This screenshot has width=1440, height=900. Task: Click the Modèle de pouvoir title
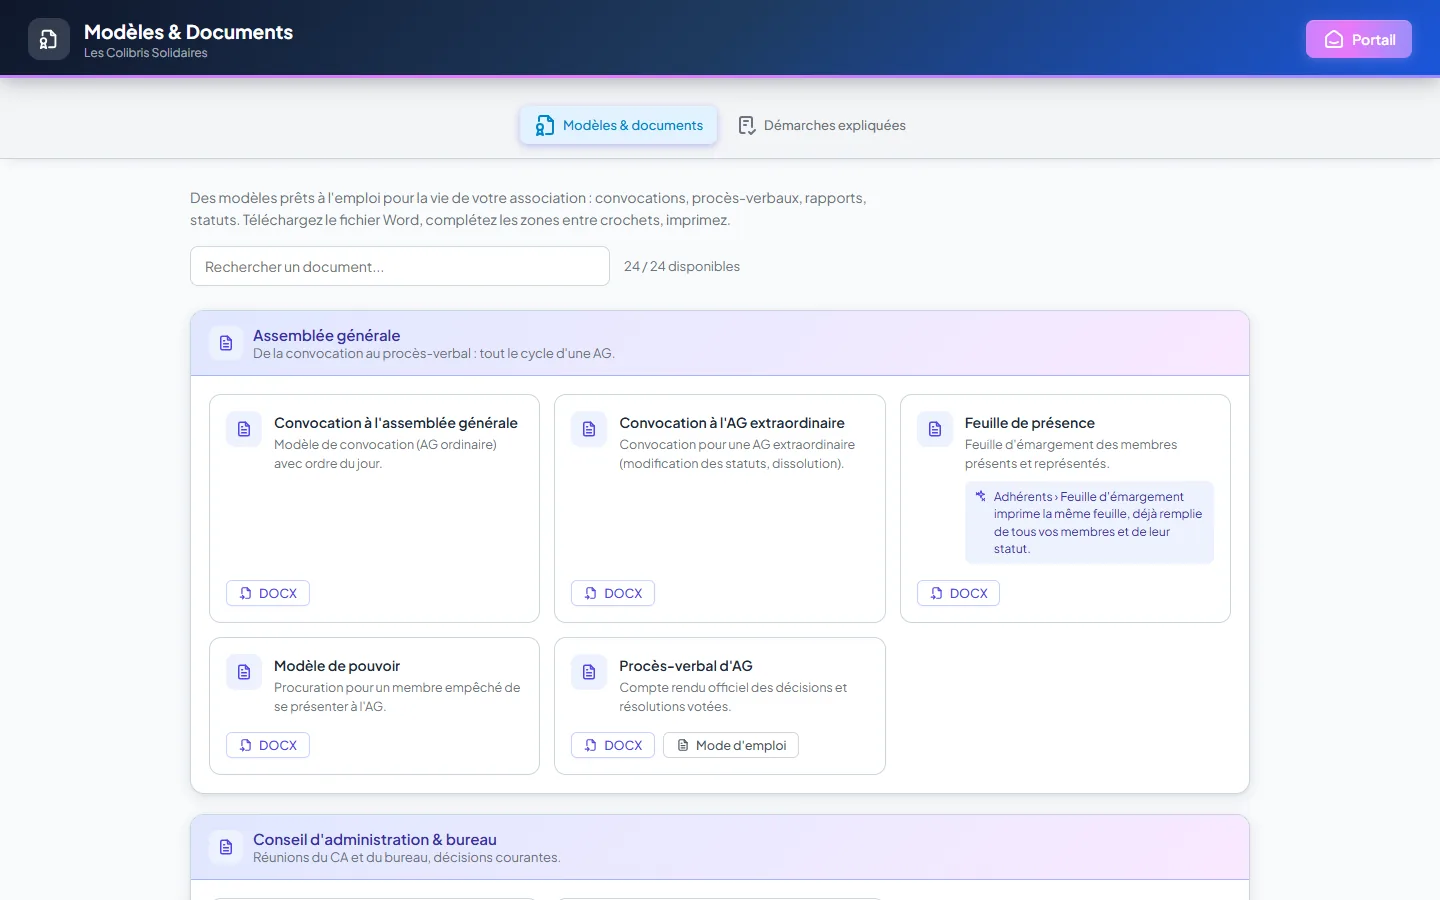click(x=337, y=666)
